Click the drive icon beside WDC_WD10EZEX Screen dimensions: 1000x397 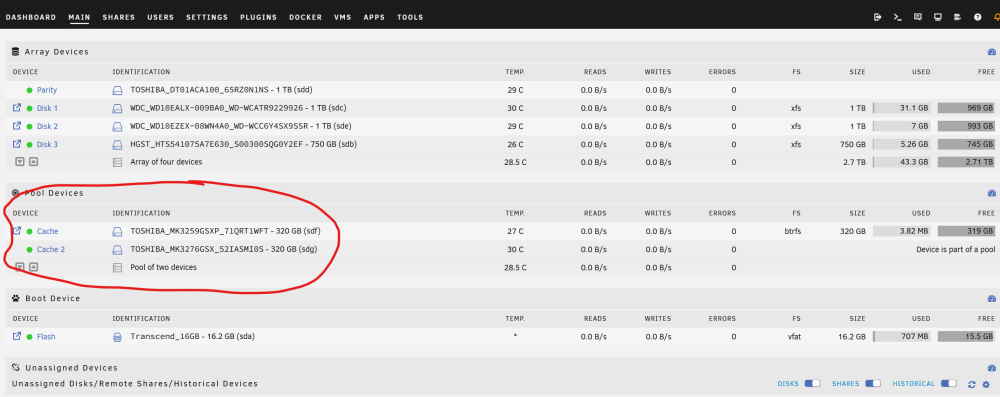pyautogui.click(x=117, y=126)
